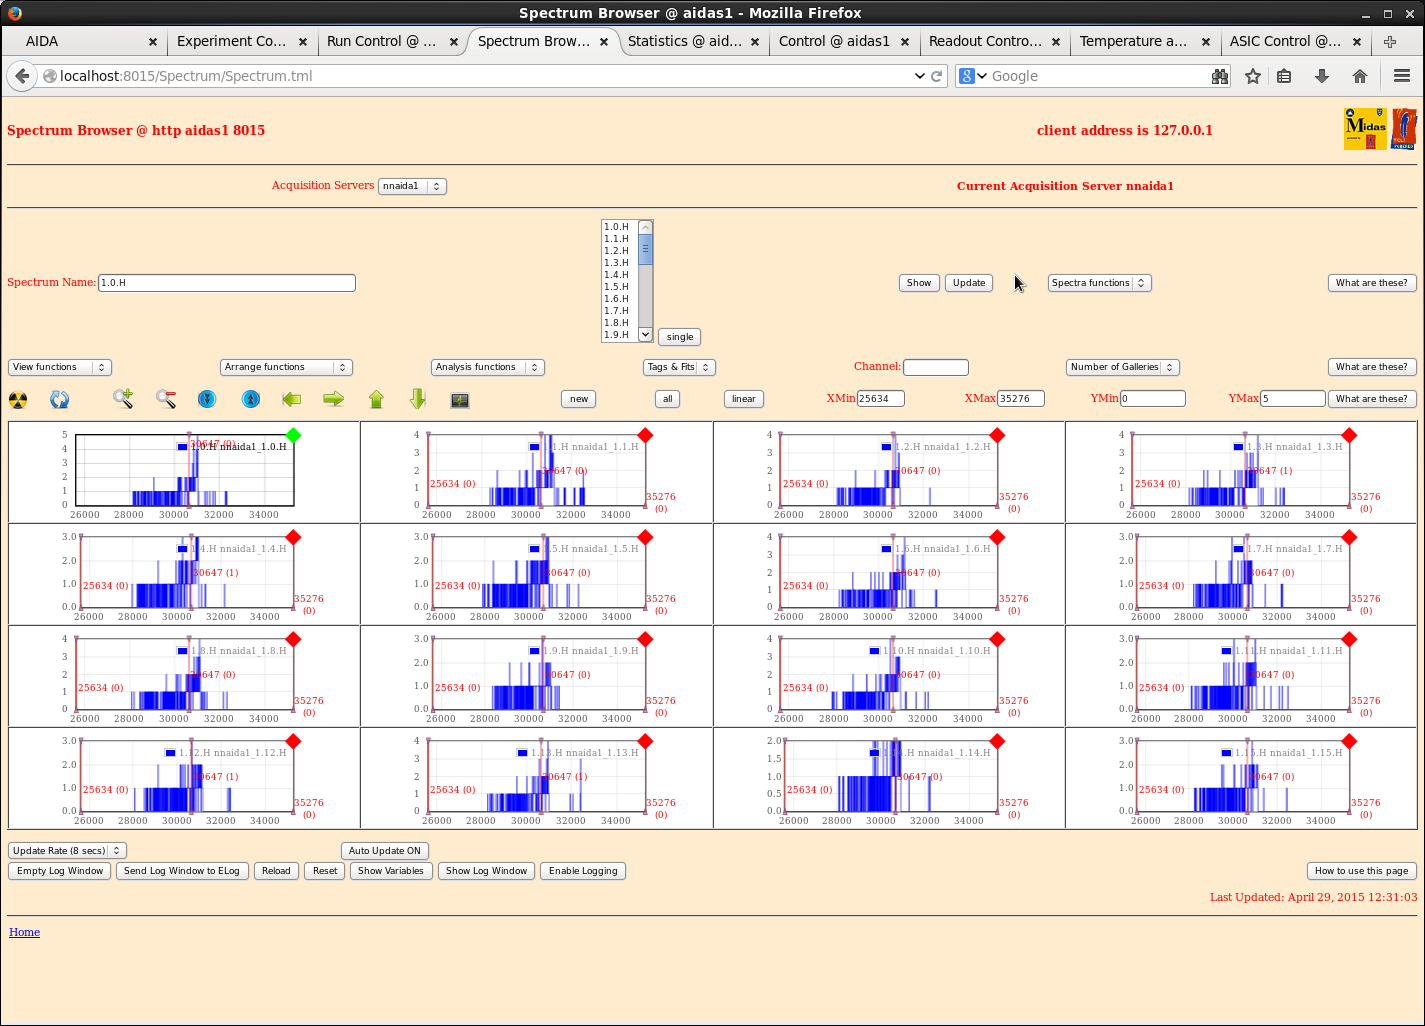This screenshot has width=1425, height=1026.
Task: Click the yellow radiation symbol icon
Action: [x=18, y=400]
